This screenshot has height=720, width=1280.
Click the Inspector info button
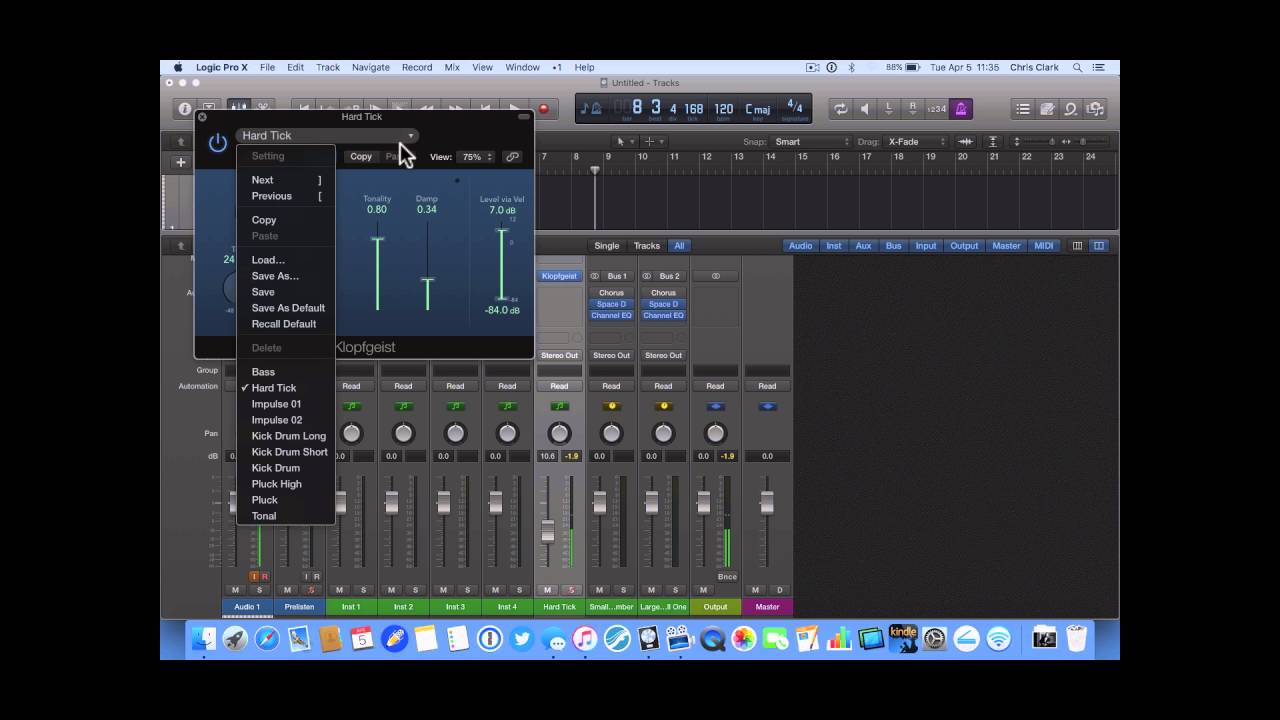click(185, 109)
